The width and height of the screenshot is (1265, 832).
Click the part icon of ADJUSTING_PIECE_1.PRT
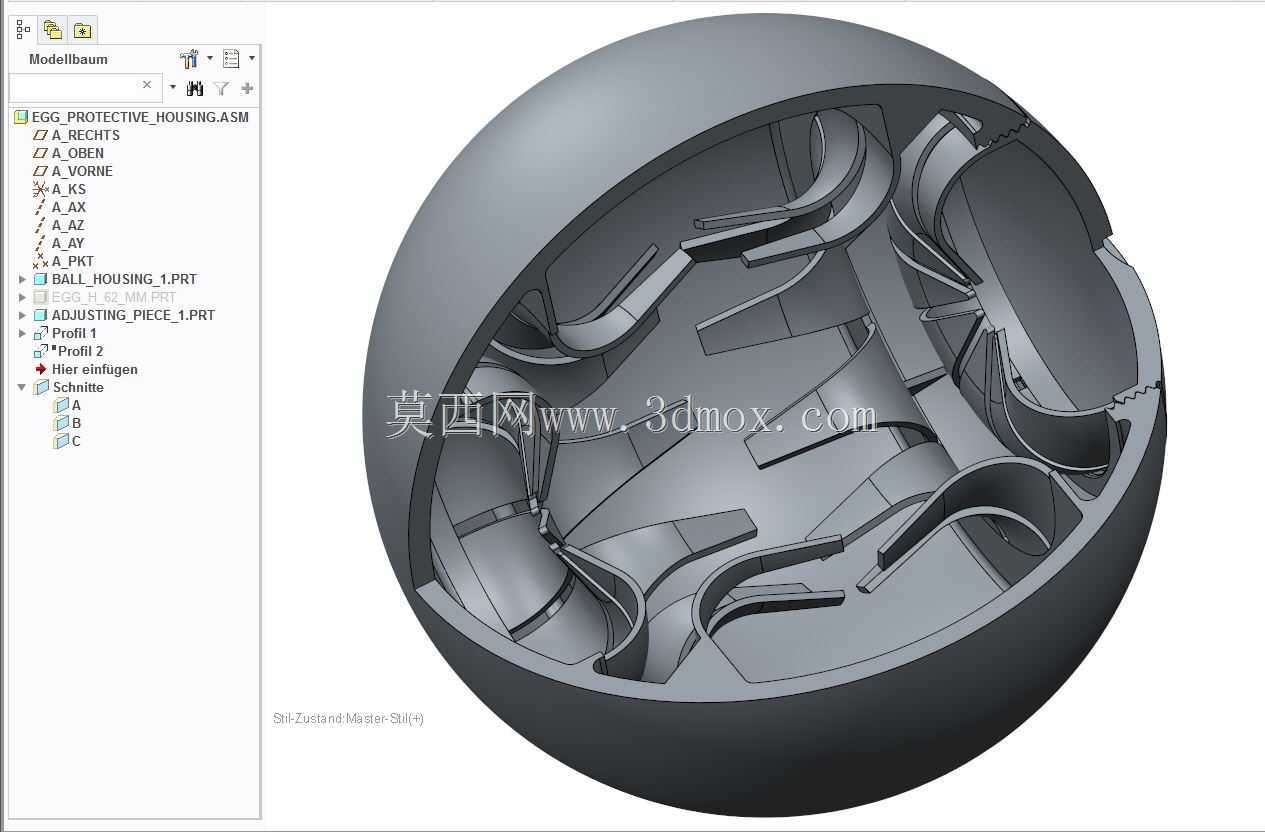40,315
